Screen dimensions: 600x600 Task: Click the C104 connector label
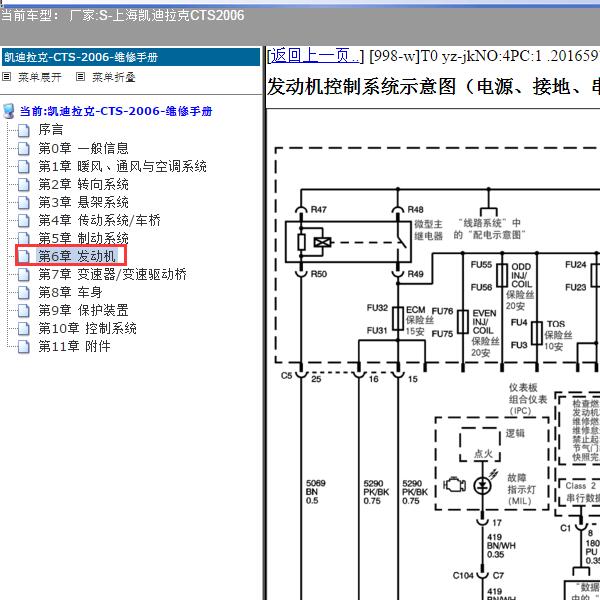(463, 576)
